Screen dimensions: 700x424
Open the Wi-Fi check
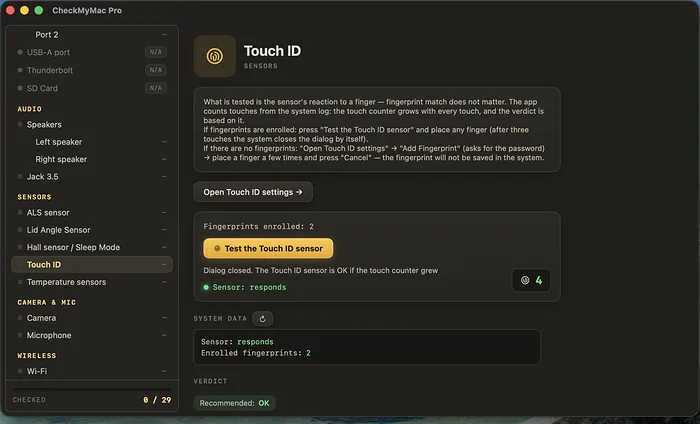pos(92,371)
